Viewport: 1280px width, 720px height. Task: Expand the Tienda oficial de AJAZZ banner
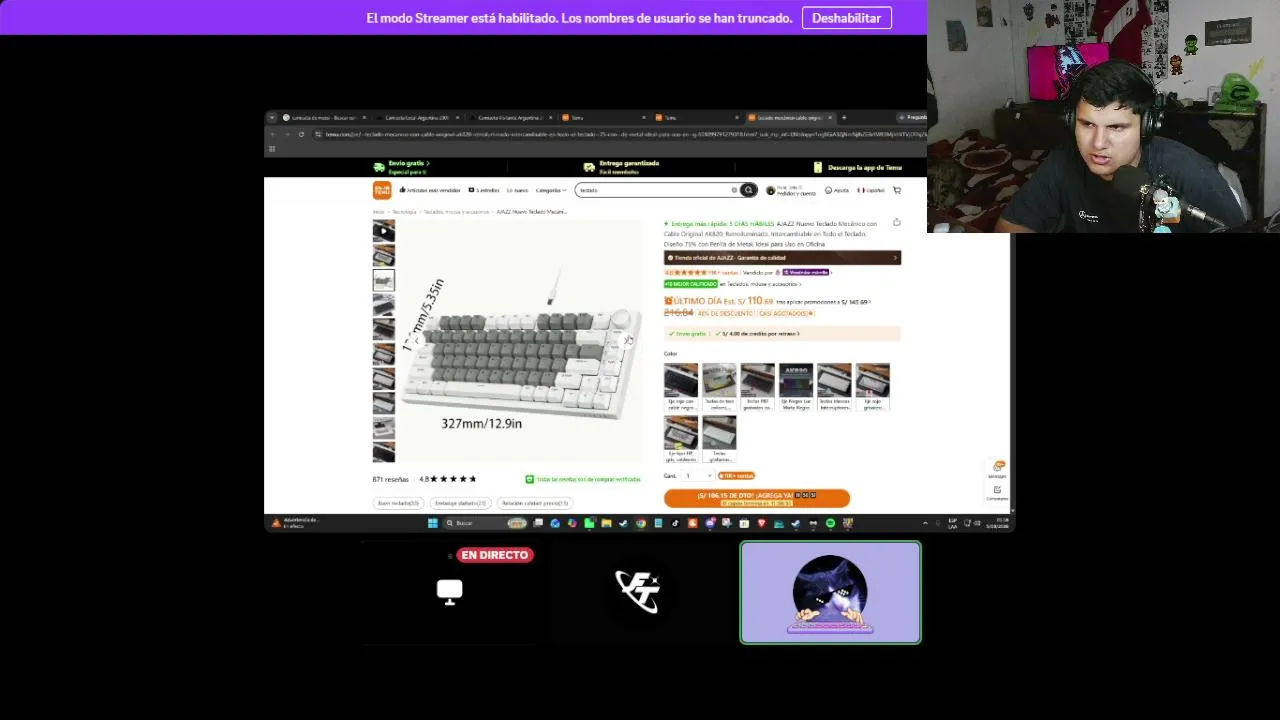click(782, 258)
